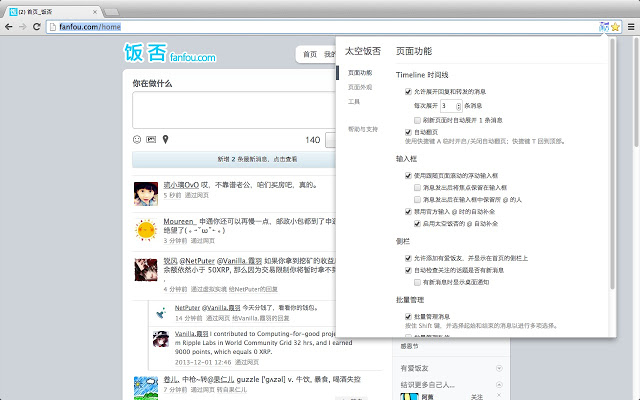Select 页面功能 in the settings sidebar
Screen dimensions: 640x400
click(x=360, y=73)
